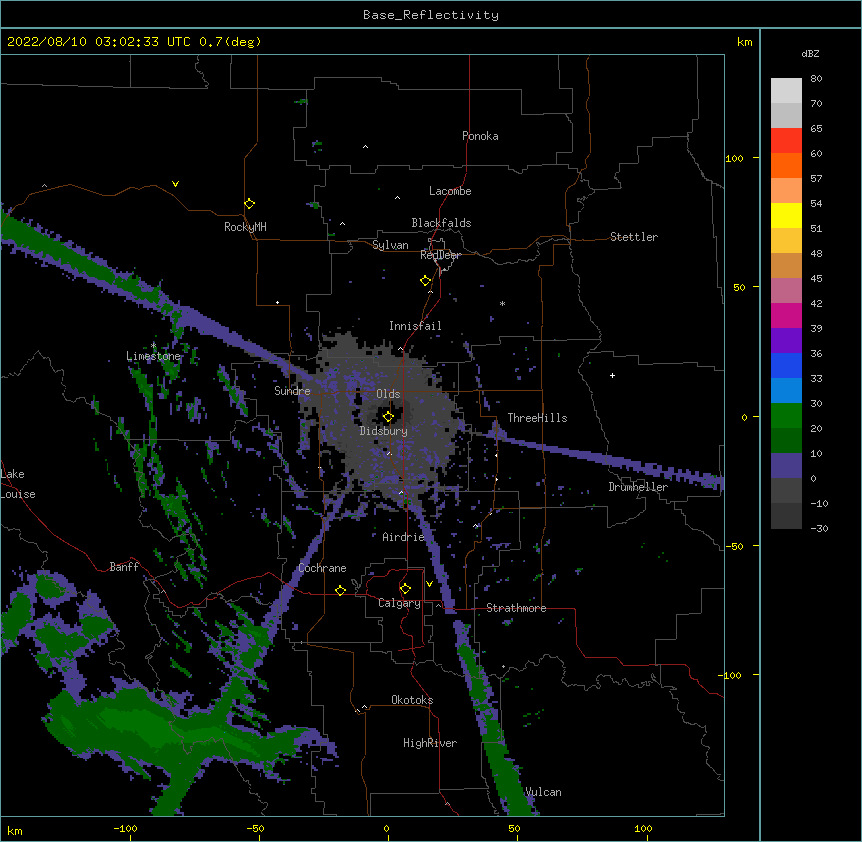This screenshot has height=842, width=862.
Task: Select the Lacombe town label
Action: [x=450, y=191]
